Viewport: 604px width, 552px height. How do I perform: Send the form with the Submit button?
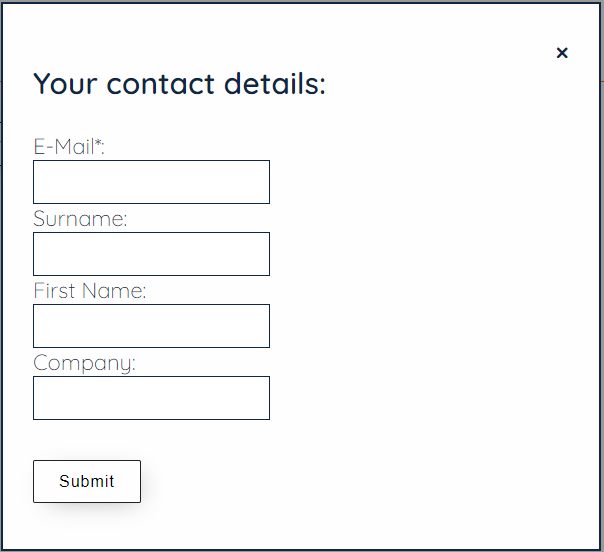click(87, 481)
